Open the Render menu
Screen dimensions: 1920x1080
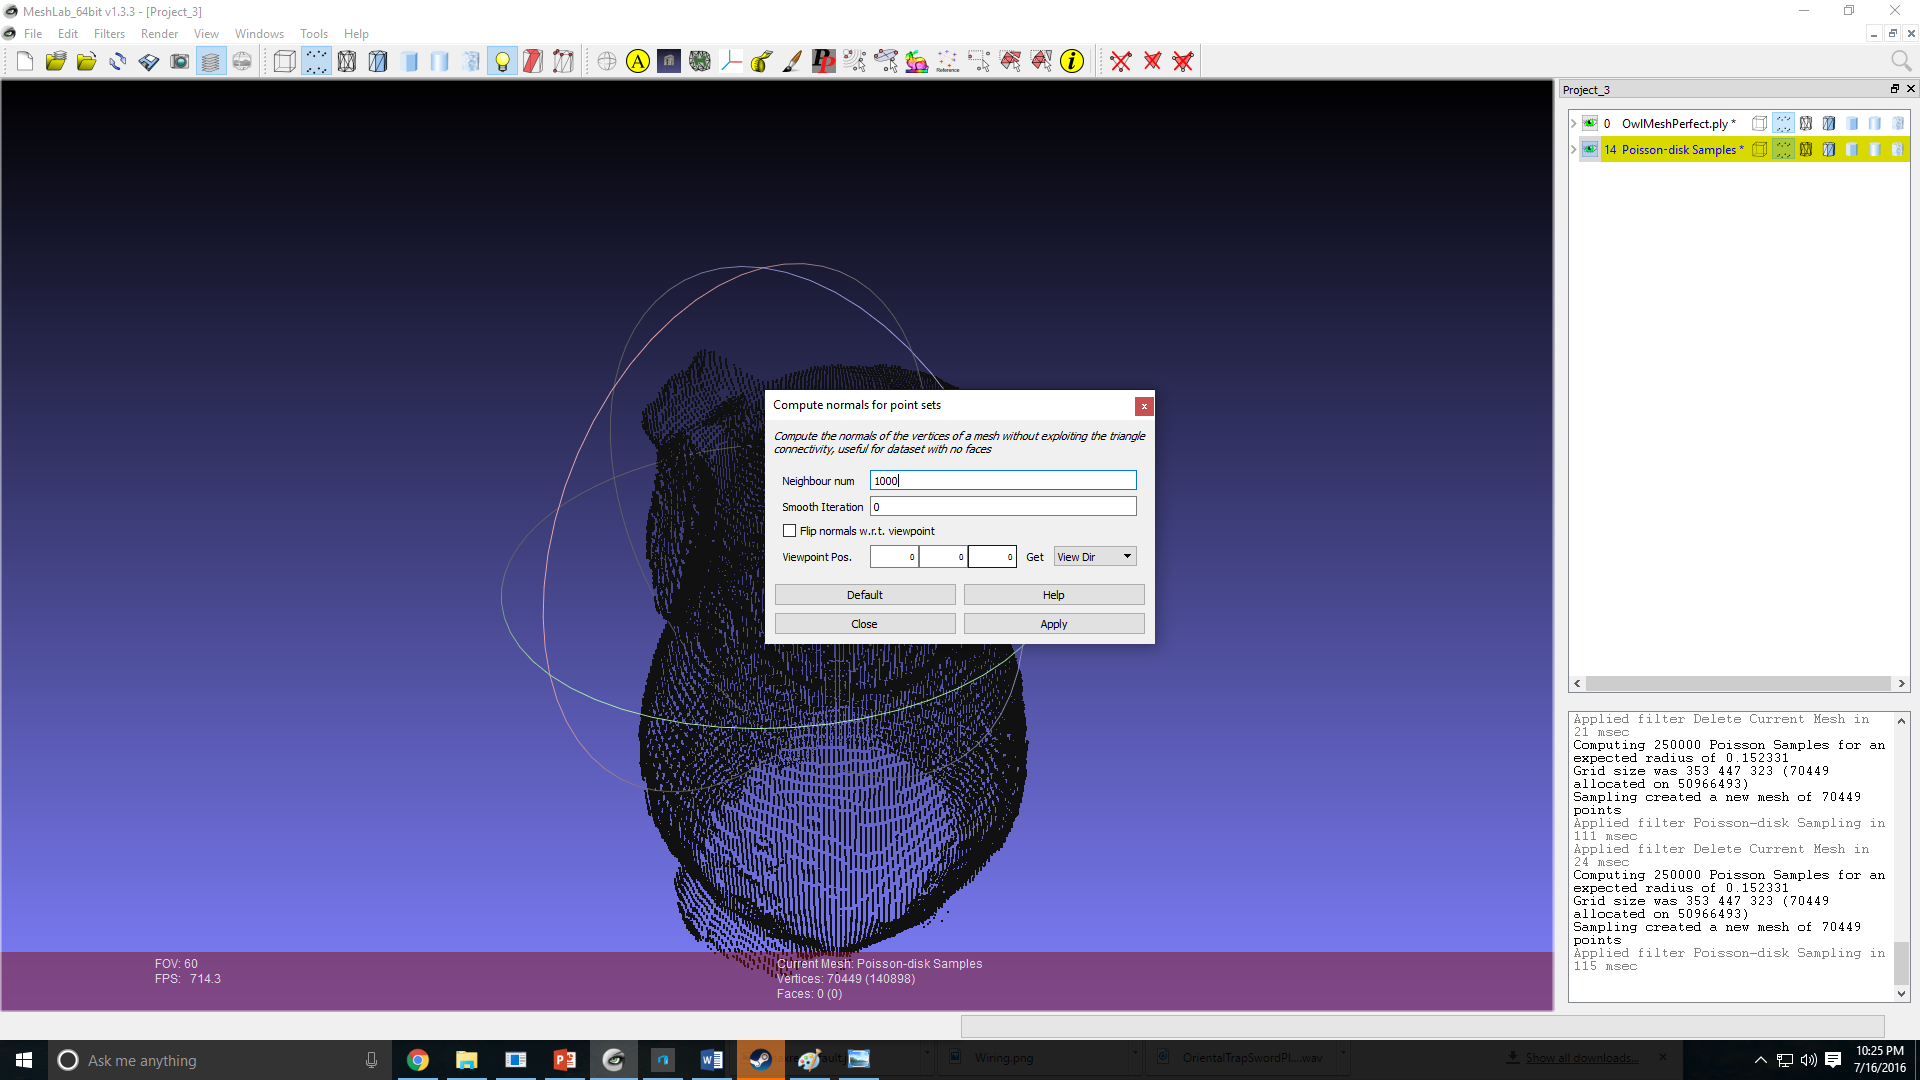[x=160, y=34]
